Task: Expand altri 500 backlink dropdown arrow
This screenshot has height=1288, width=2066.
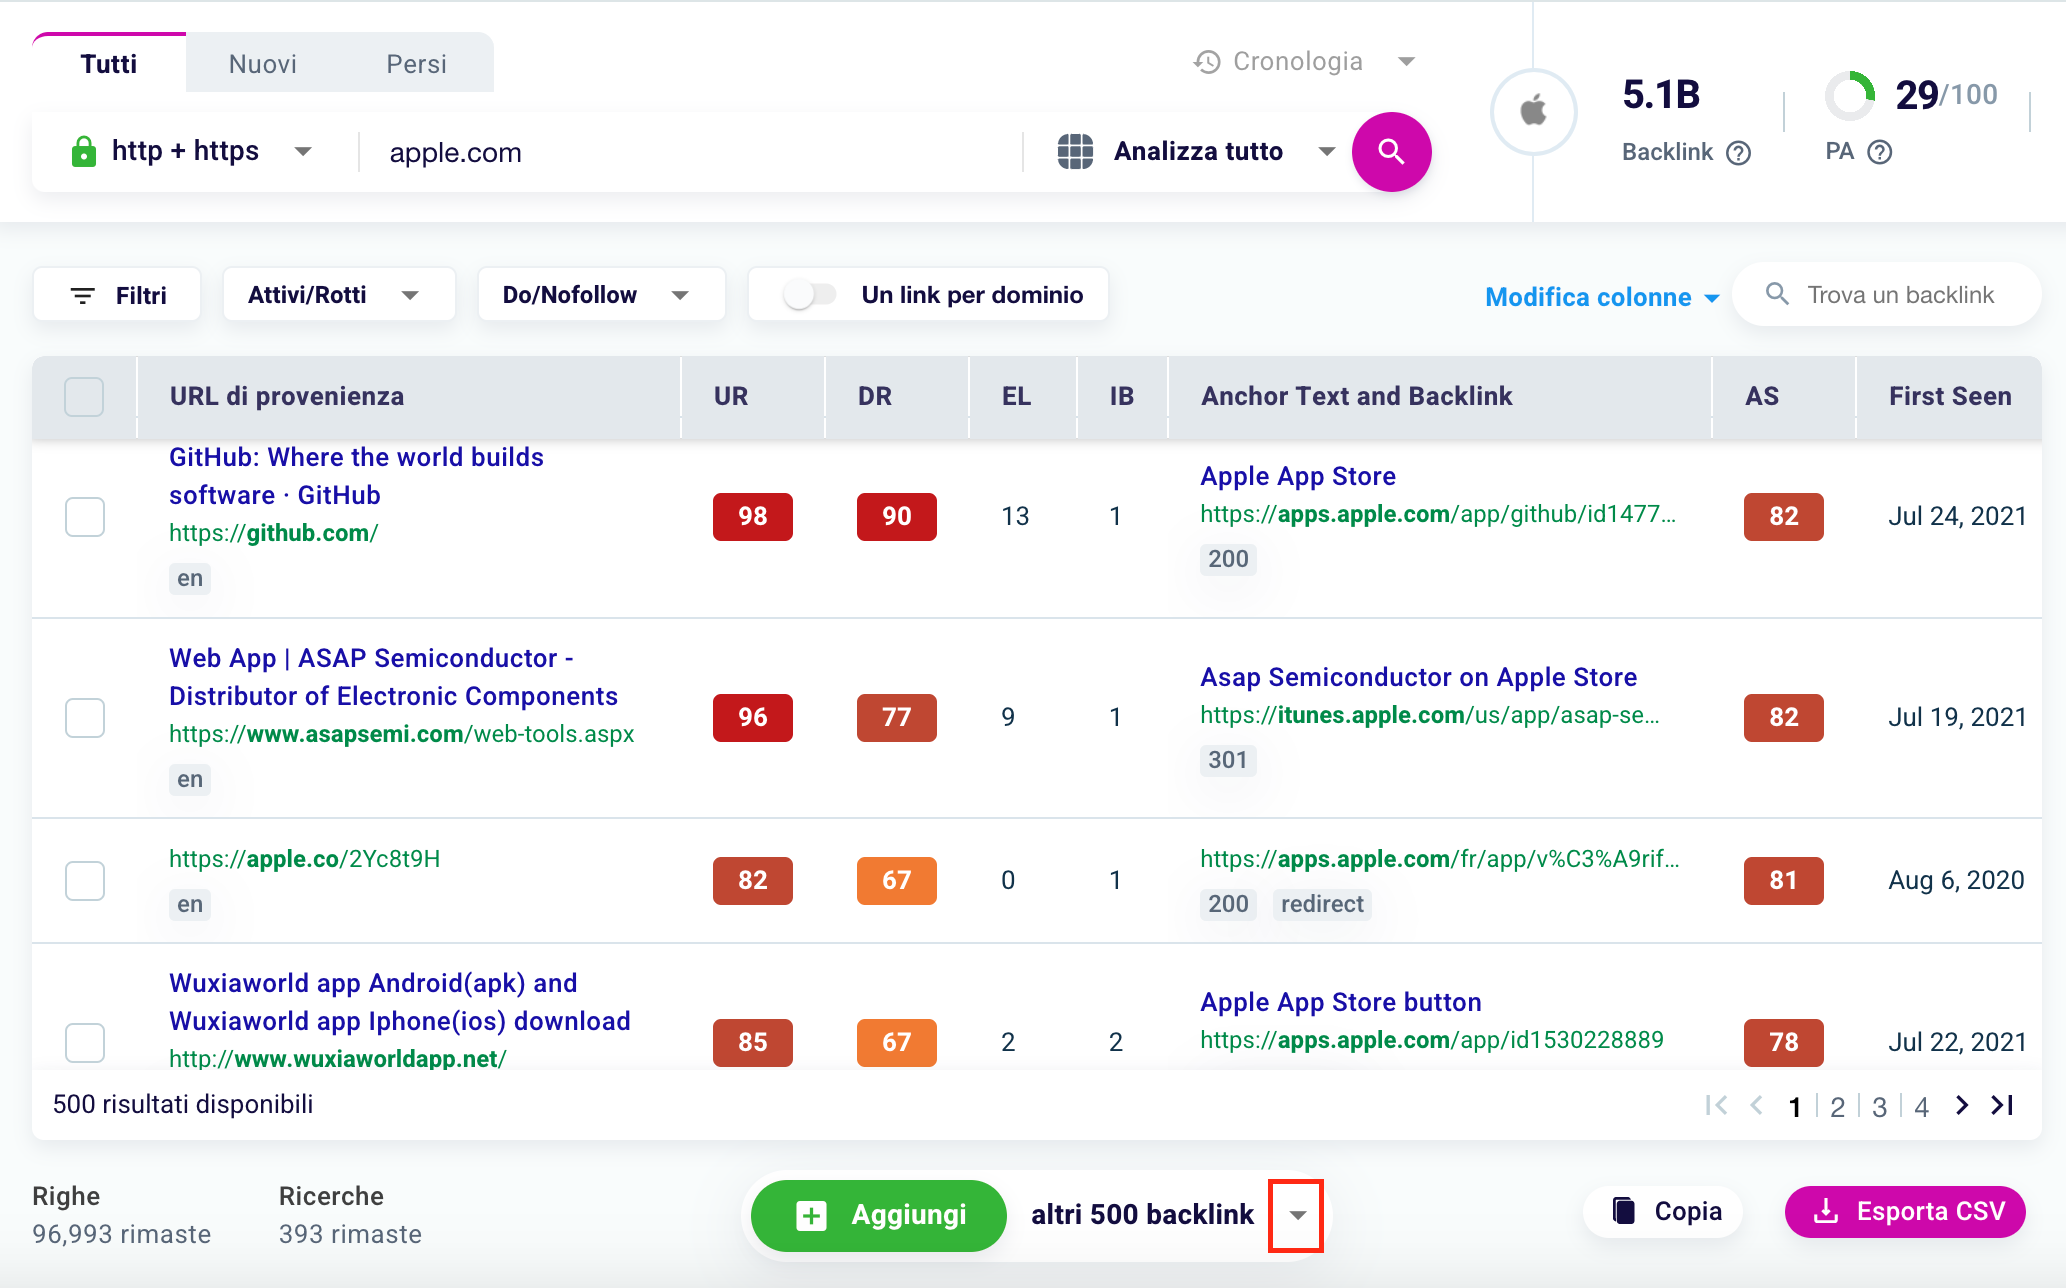Action: 1297,1215
